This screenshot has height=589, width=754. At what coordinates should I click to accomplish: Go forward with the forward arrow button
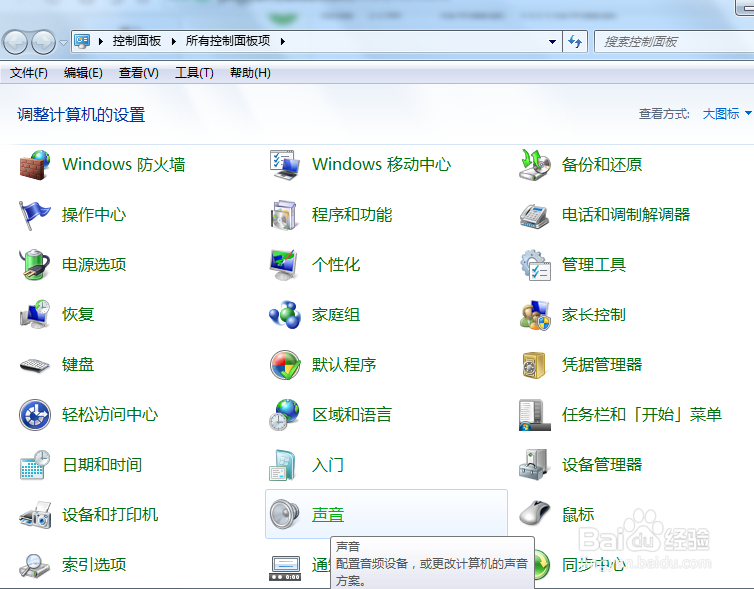pyautogui.click(x=43, y=42)
